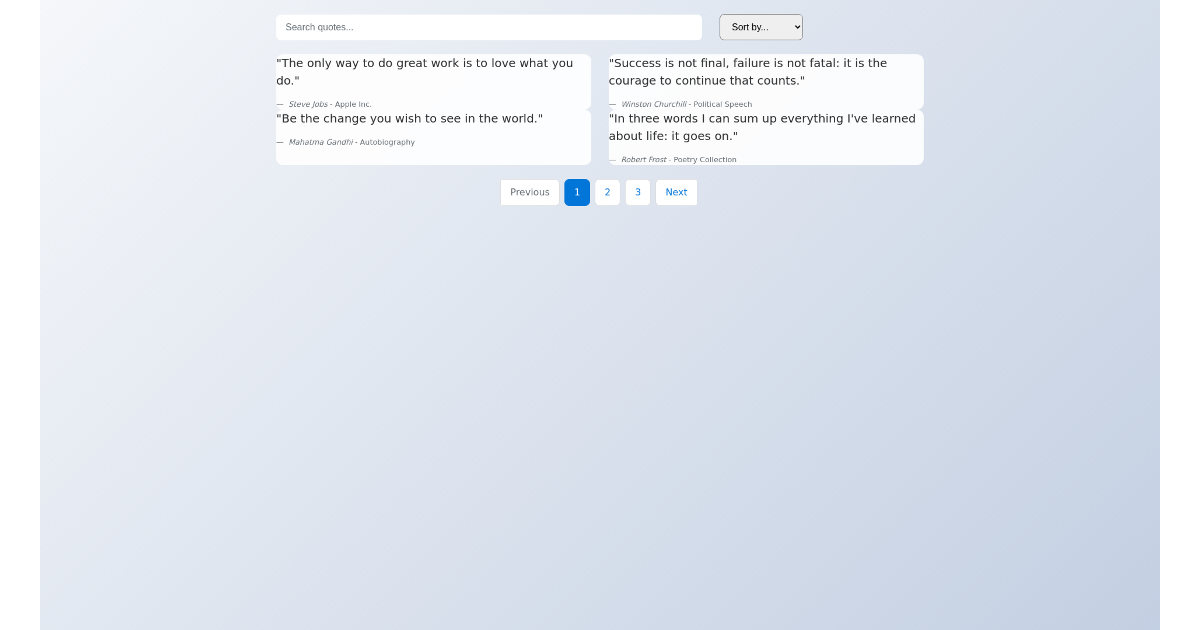This screenshot has height=630, width=1200.
Task: Click the Political Speech source label
Action: point(723,104)
